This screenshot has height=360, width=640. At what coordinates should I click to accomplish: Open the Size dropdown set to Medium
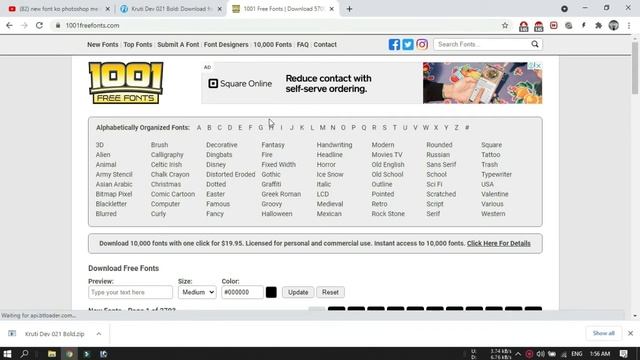197,292
